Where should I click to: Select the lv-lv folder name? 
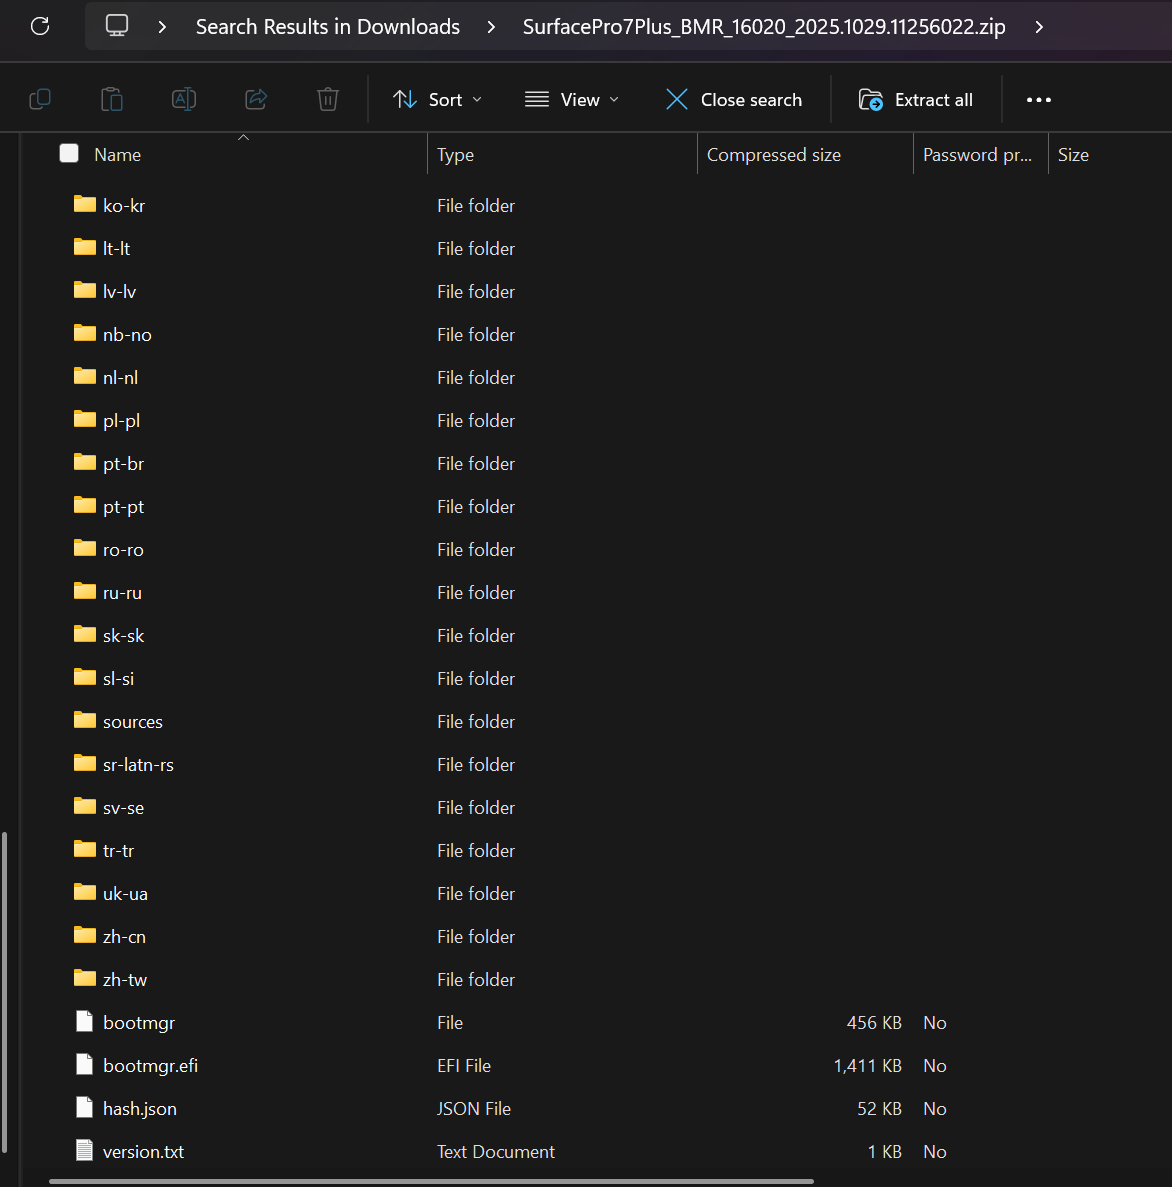click(x=120, y=291)
